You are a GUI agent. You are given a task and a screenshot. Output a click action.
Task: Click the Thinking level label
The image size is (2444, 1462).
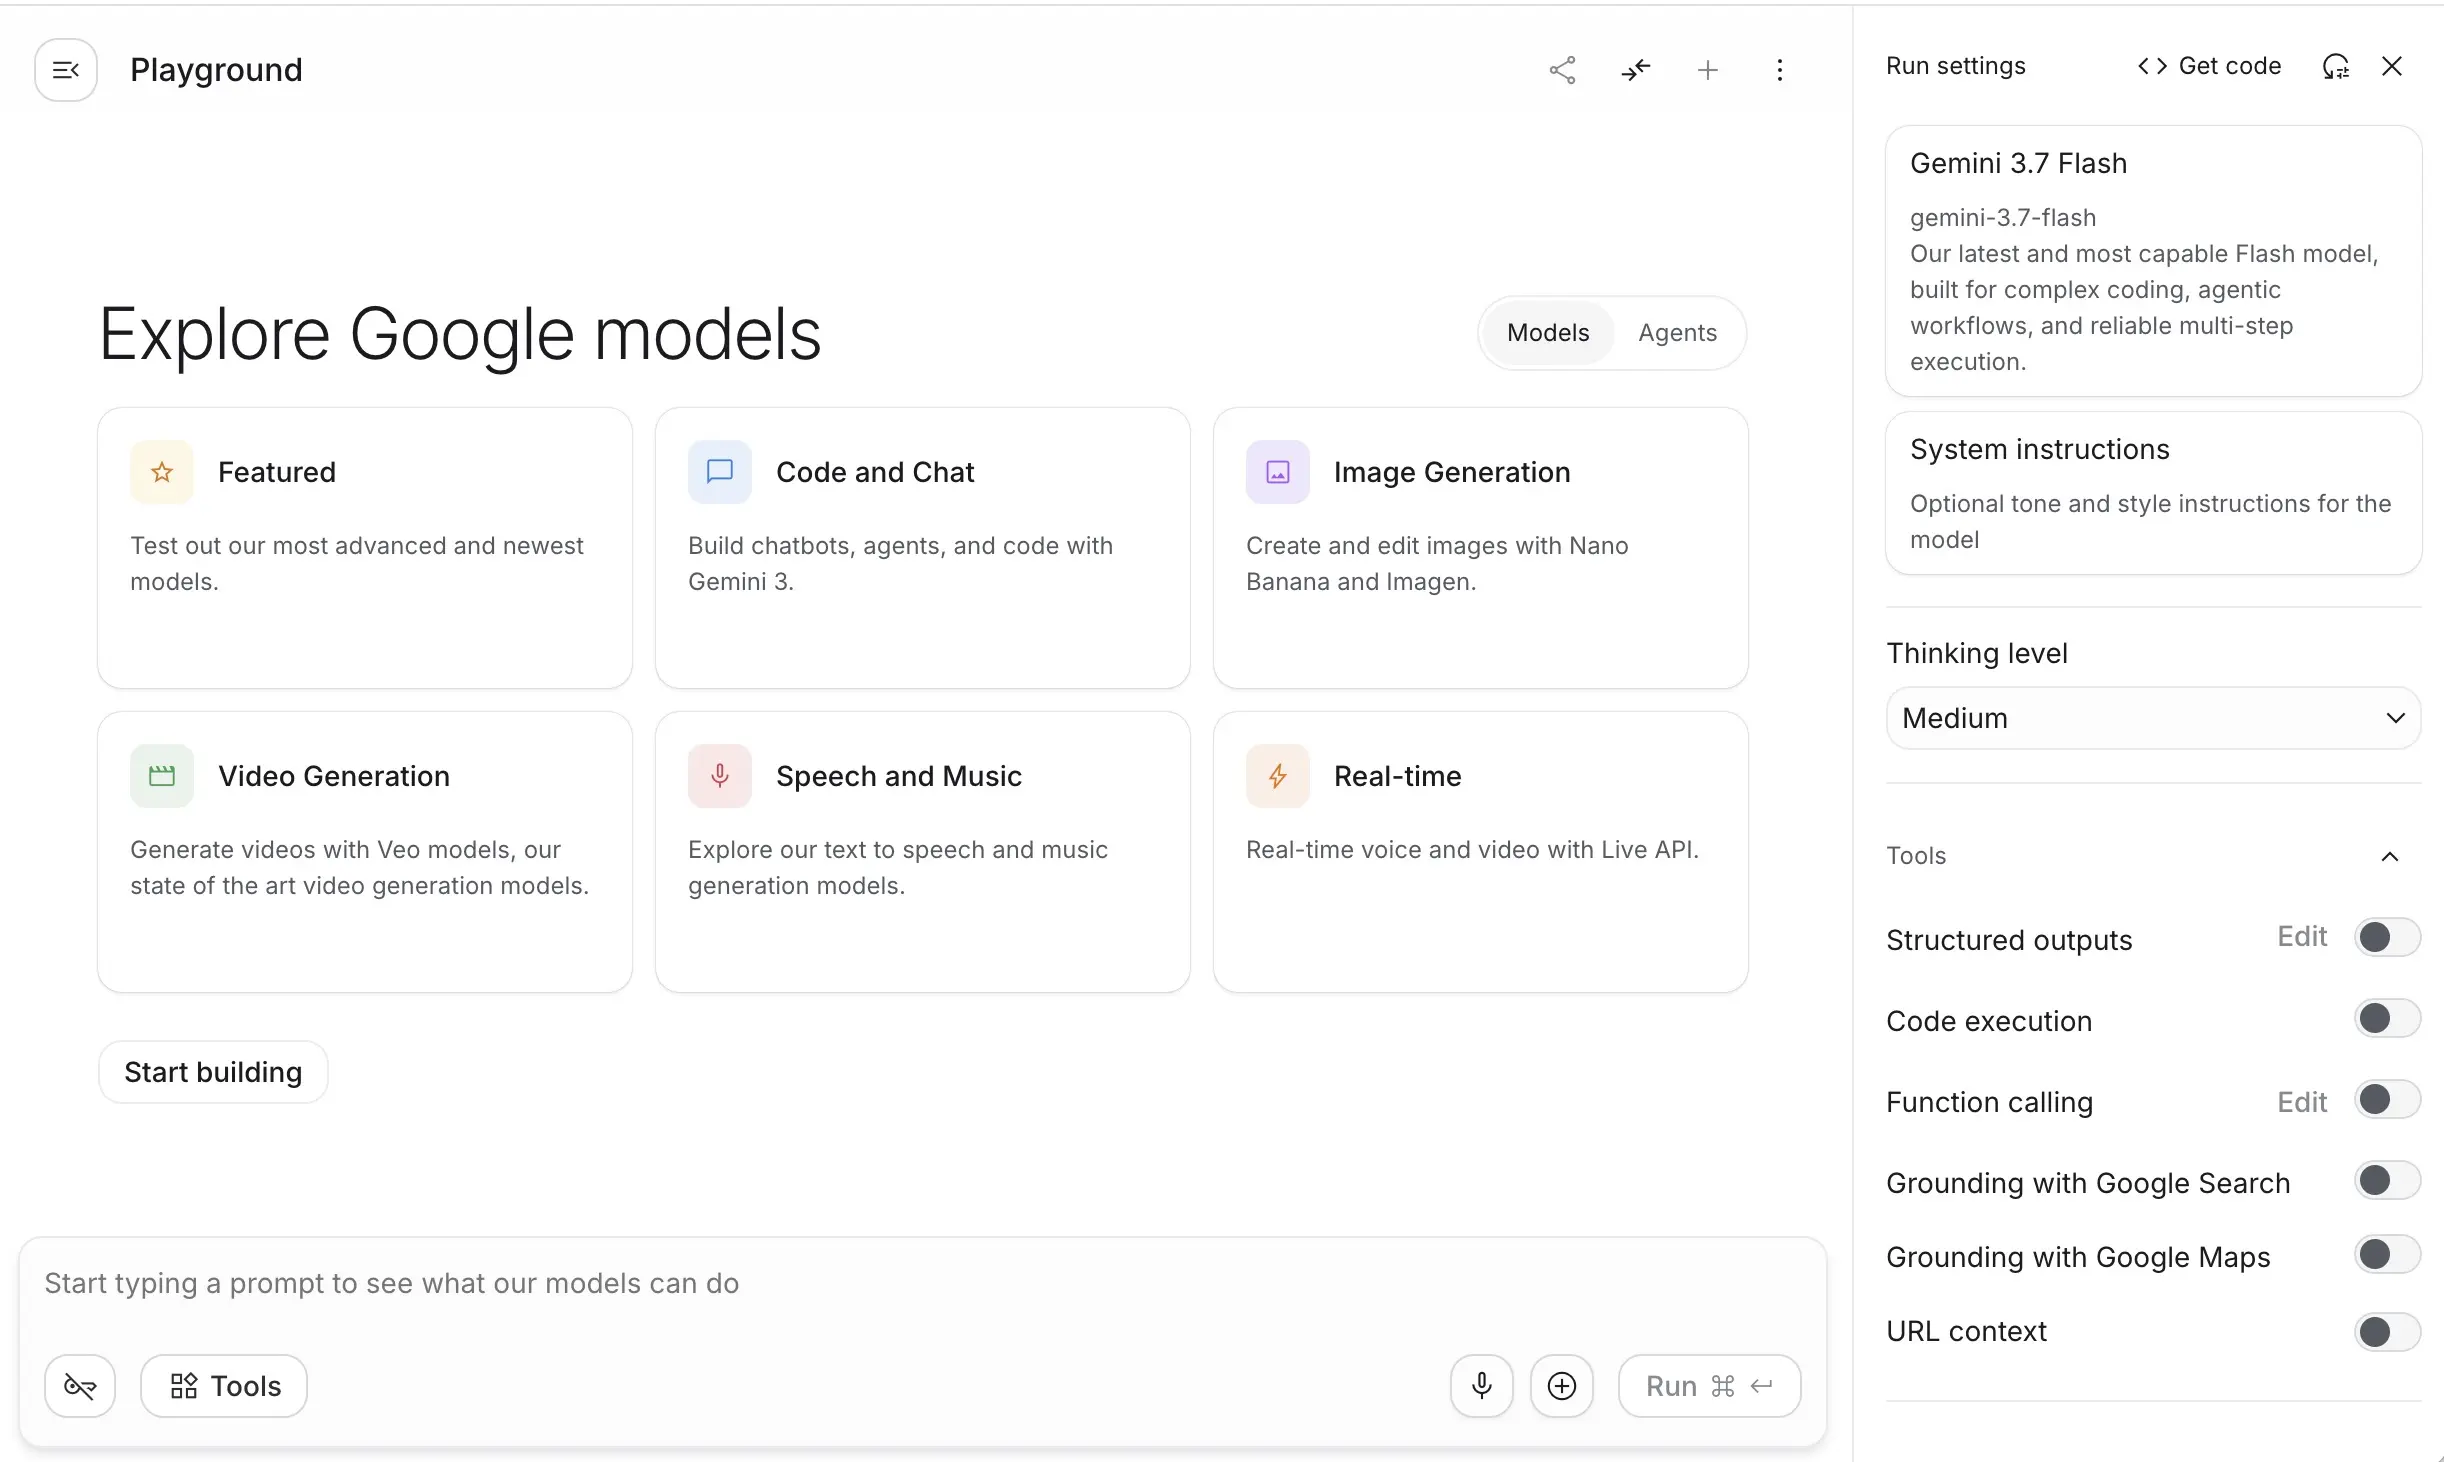point(1977,654)
